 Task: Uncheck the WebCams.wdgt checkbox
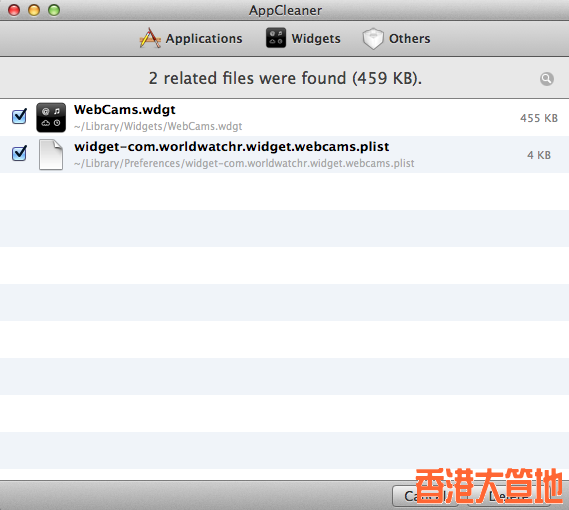(x=19, y=116)
